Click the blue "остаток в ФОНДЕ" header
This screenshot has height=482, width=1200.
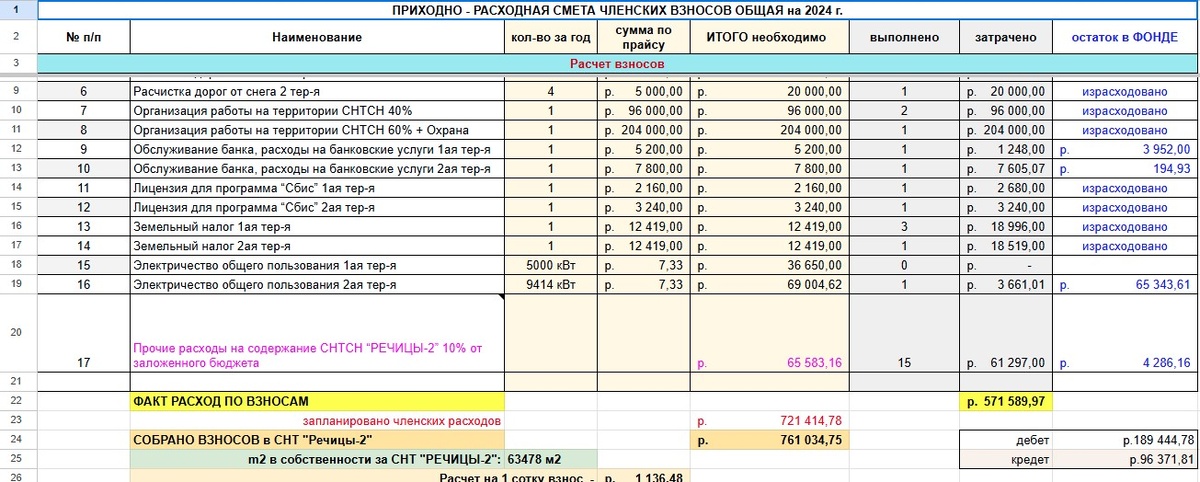click(1125, 38)
